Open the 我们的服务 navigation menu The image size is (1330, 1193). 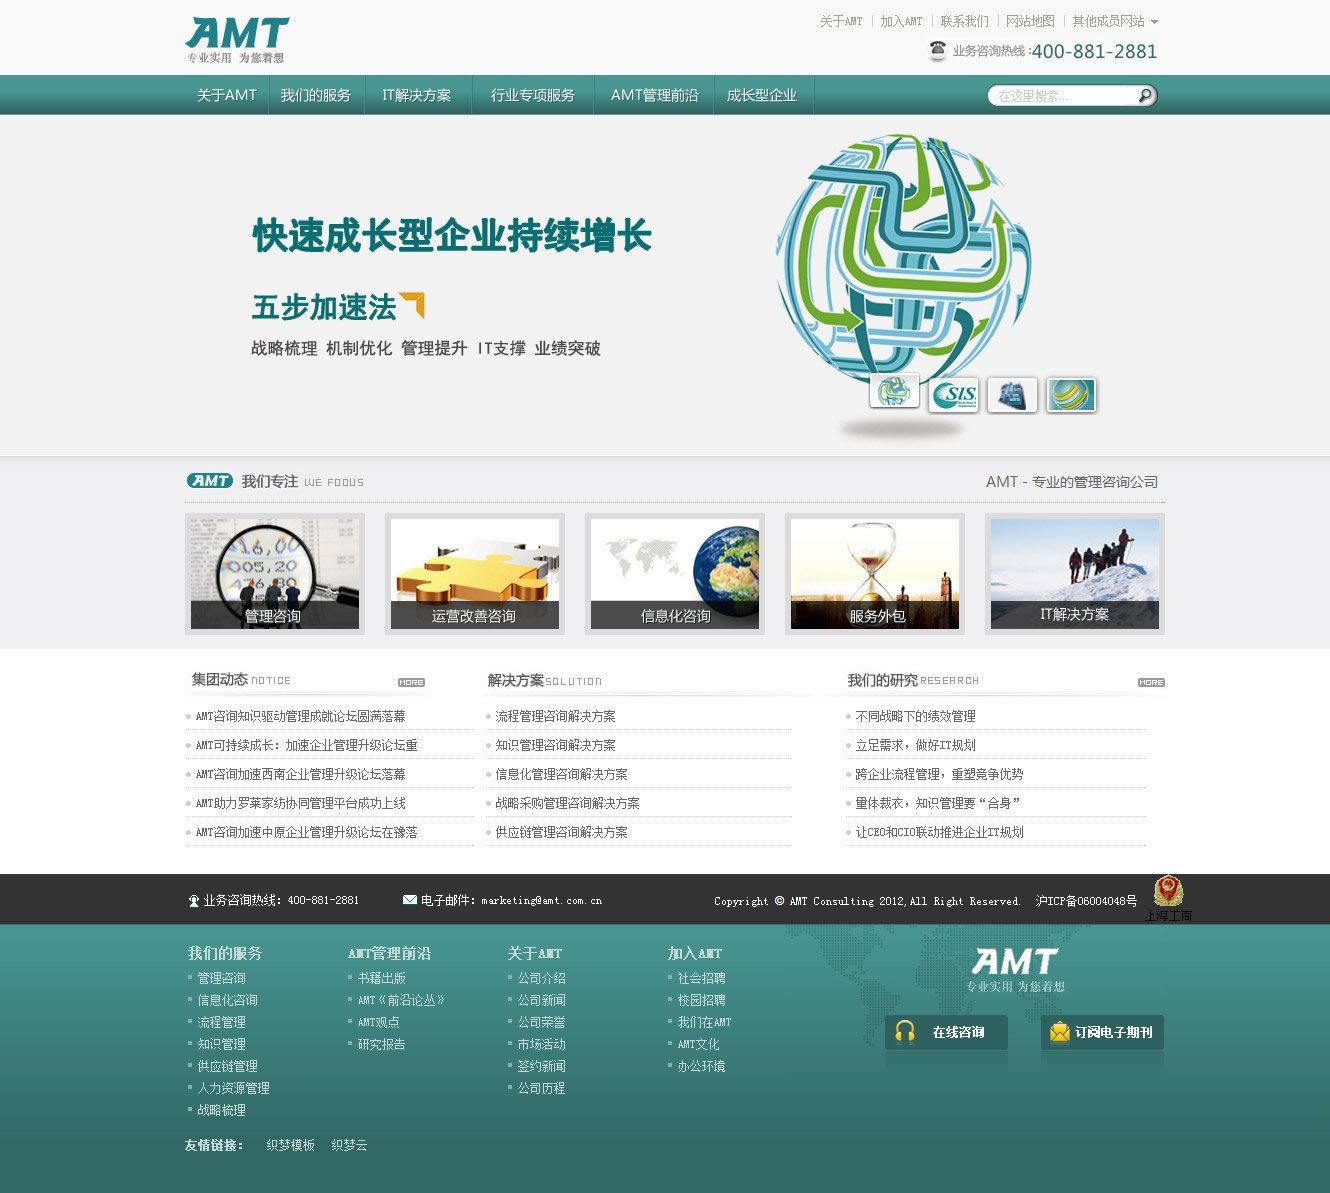(316, 95)
